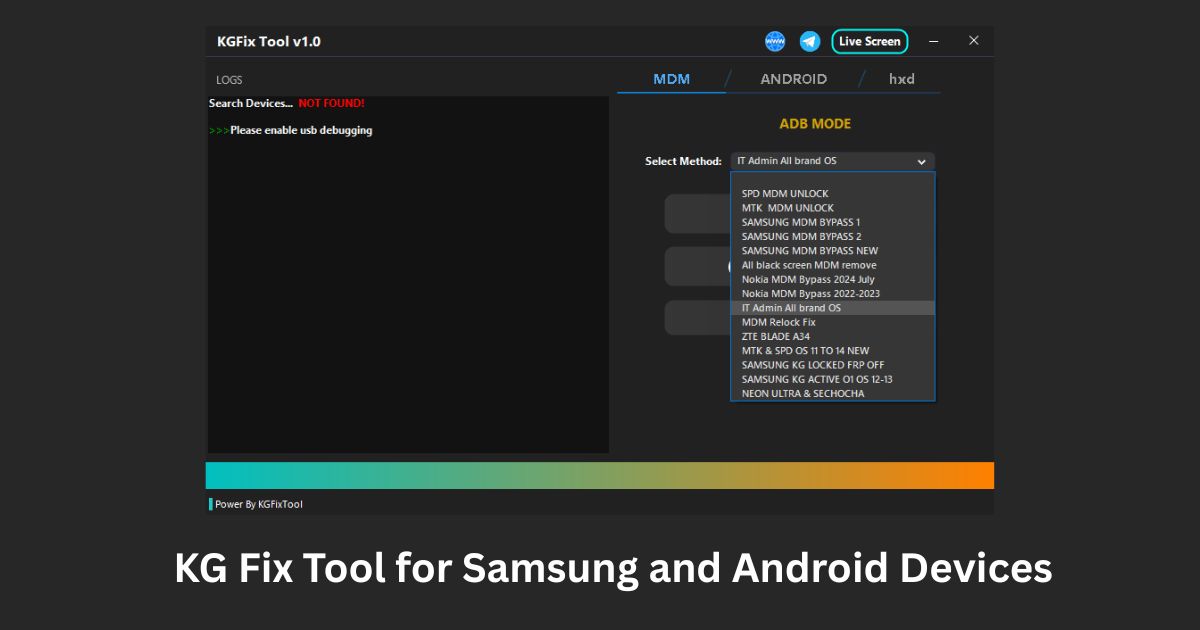Choose SAMSUNG KG LOCKED FRP OFF
This screenshot has width=1200, height=630.
point(833,365)
